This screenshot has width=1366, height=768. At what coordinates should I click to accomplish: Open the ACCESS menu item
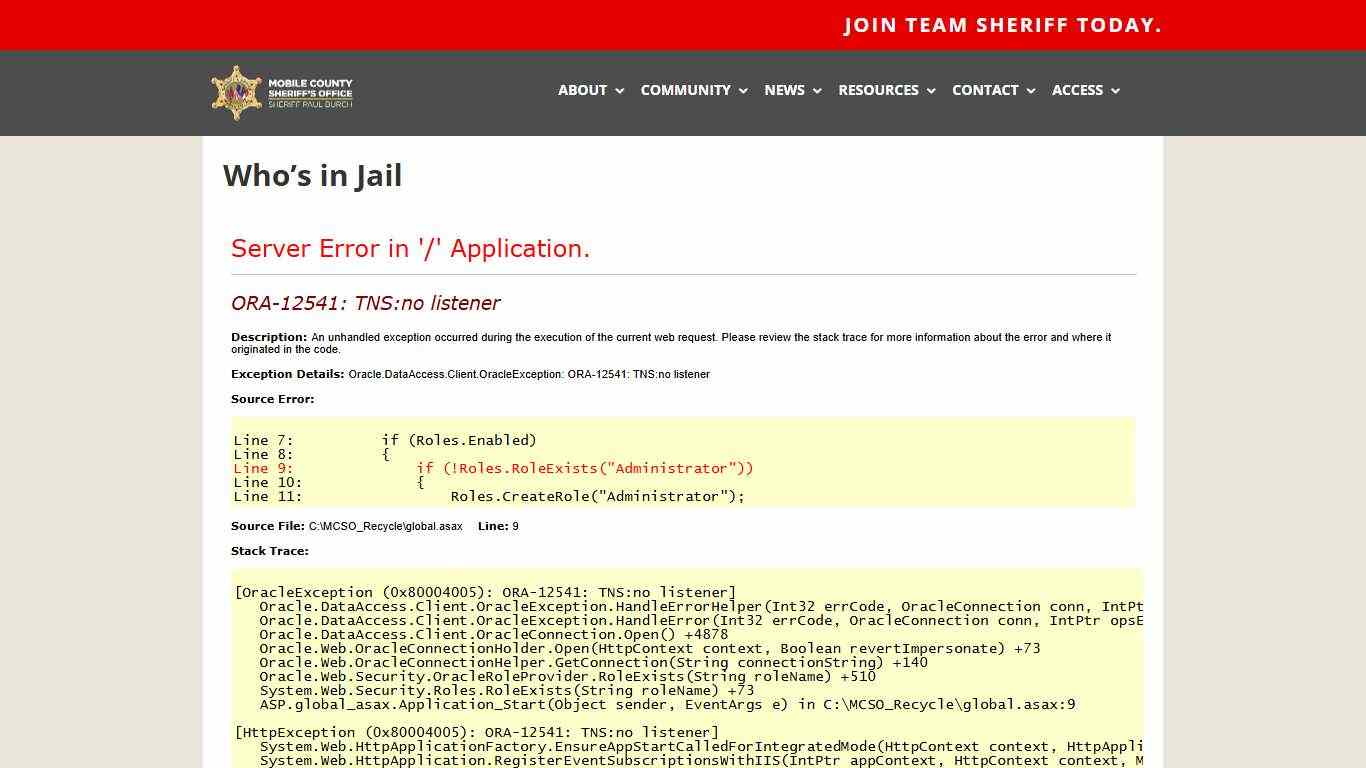(x=1077, y=90)
